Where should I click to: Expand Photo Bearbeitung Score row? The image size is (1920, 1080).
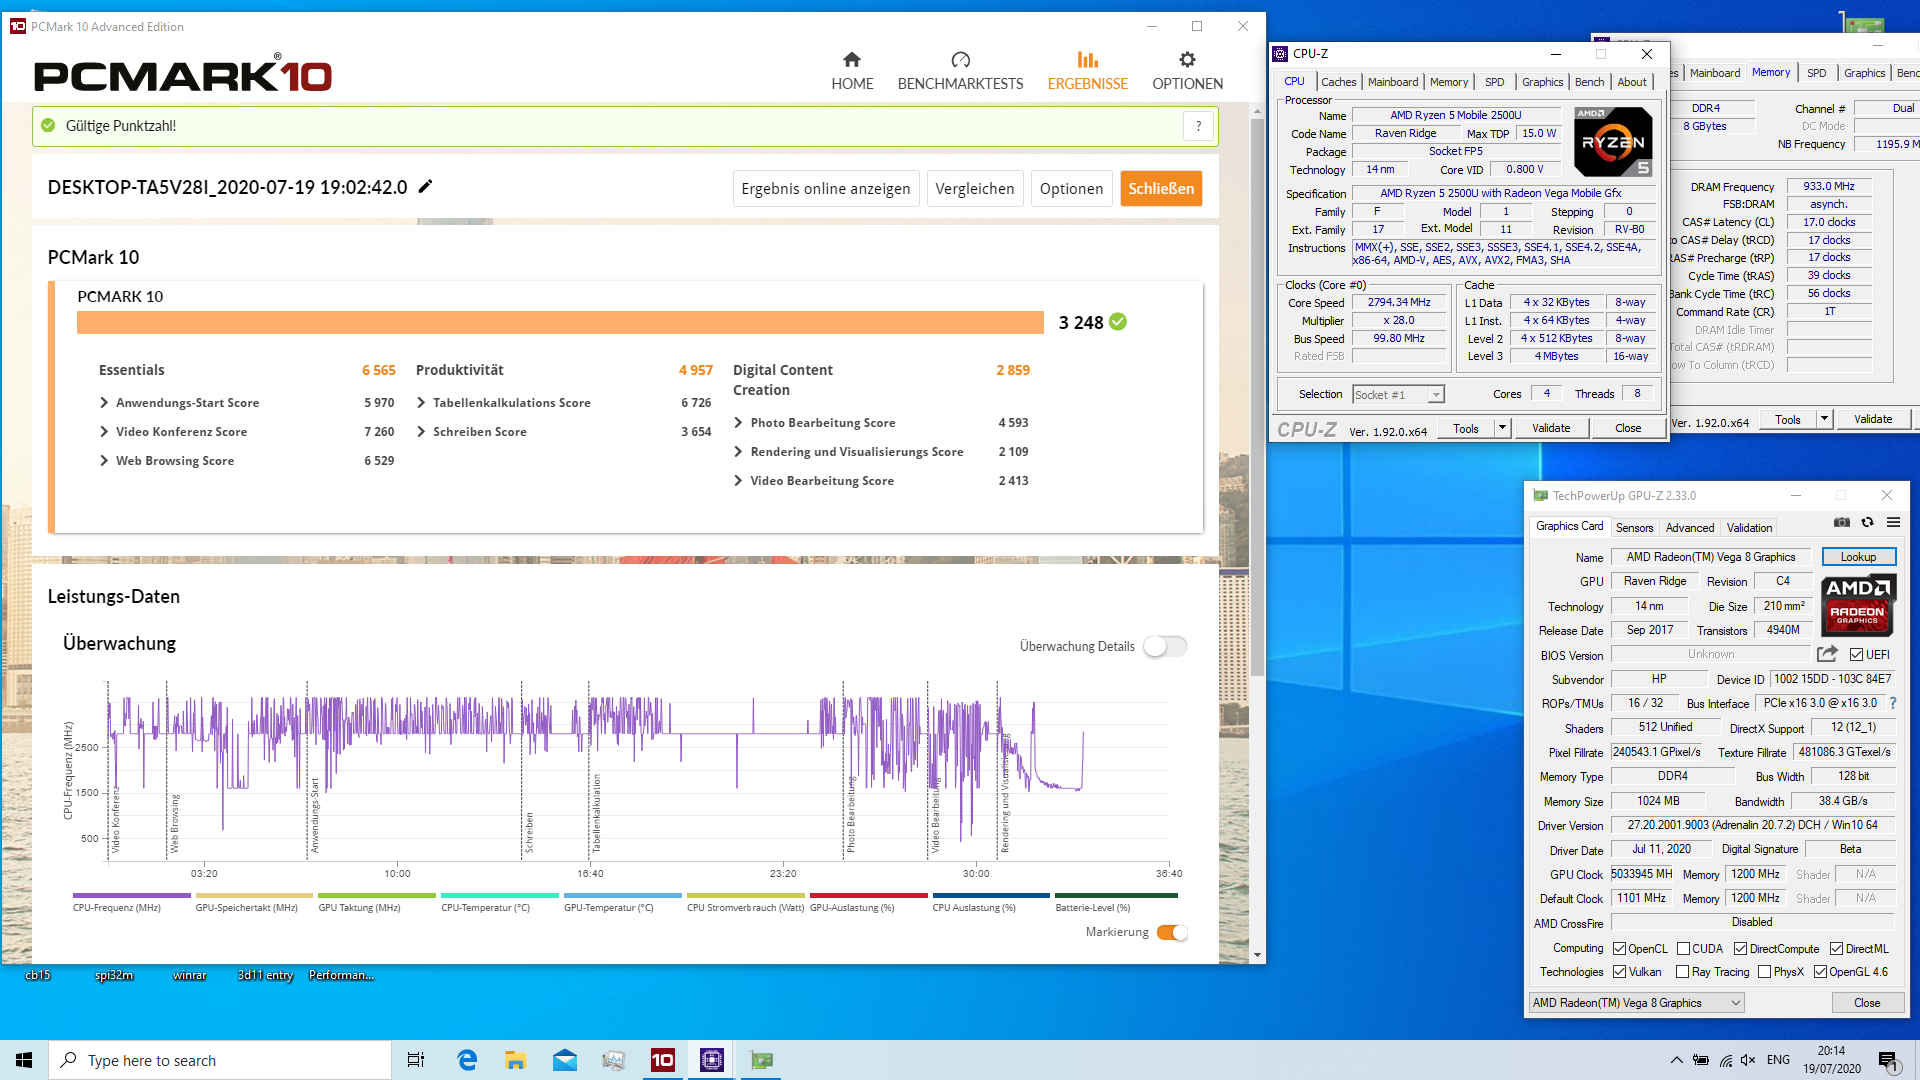[x=738, y=422]
